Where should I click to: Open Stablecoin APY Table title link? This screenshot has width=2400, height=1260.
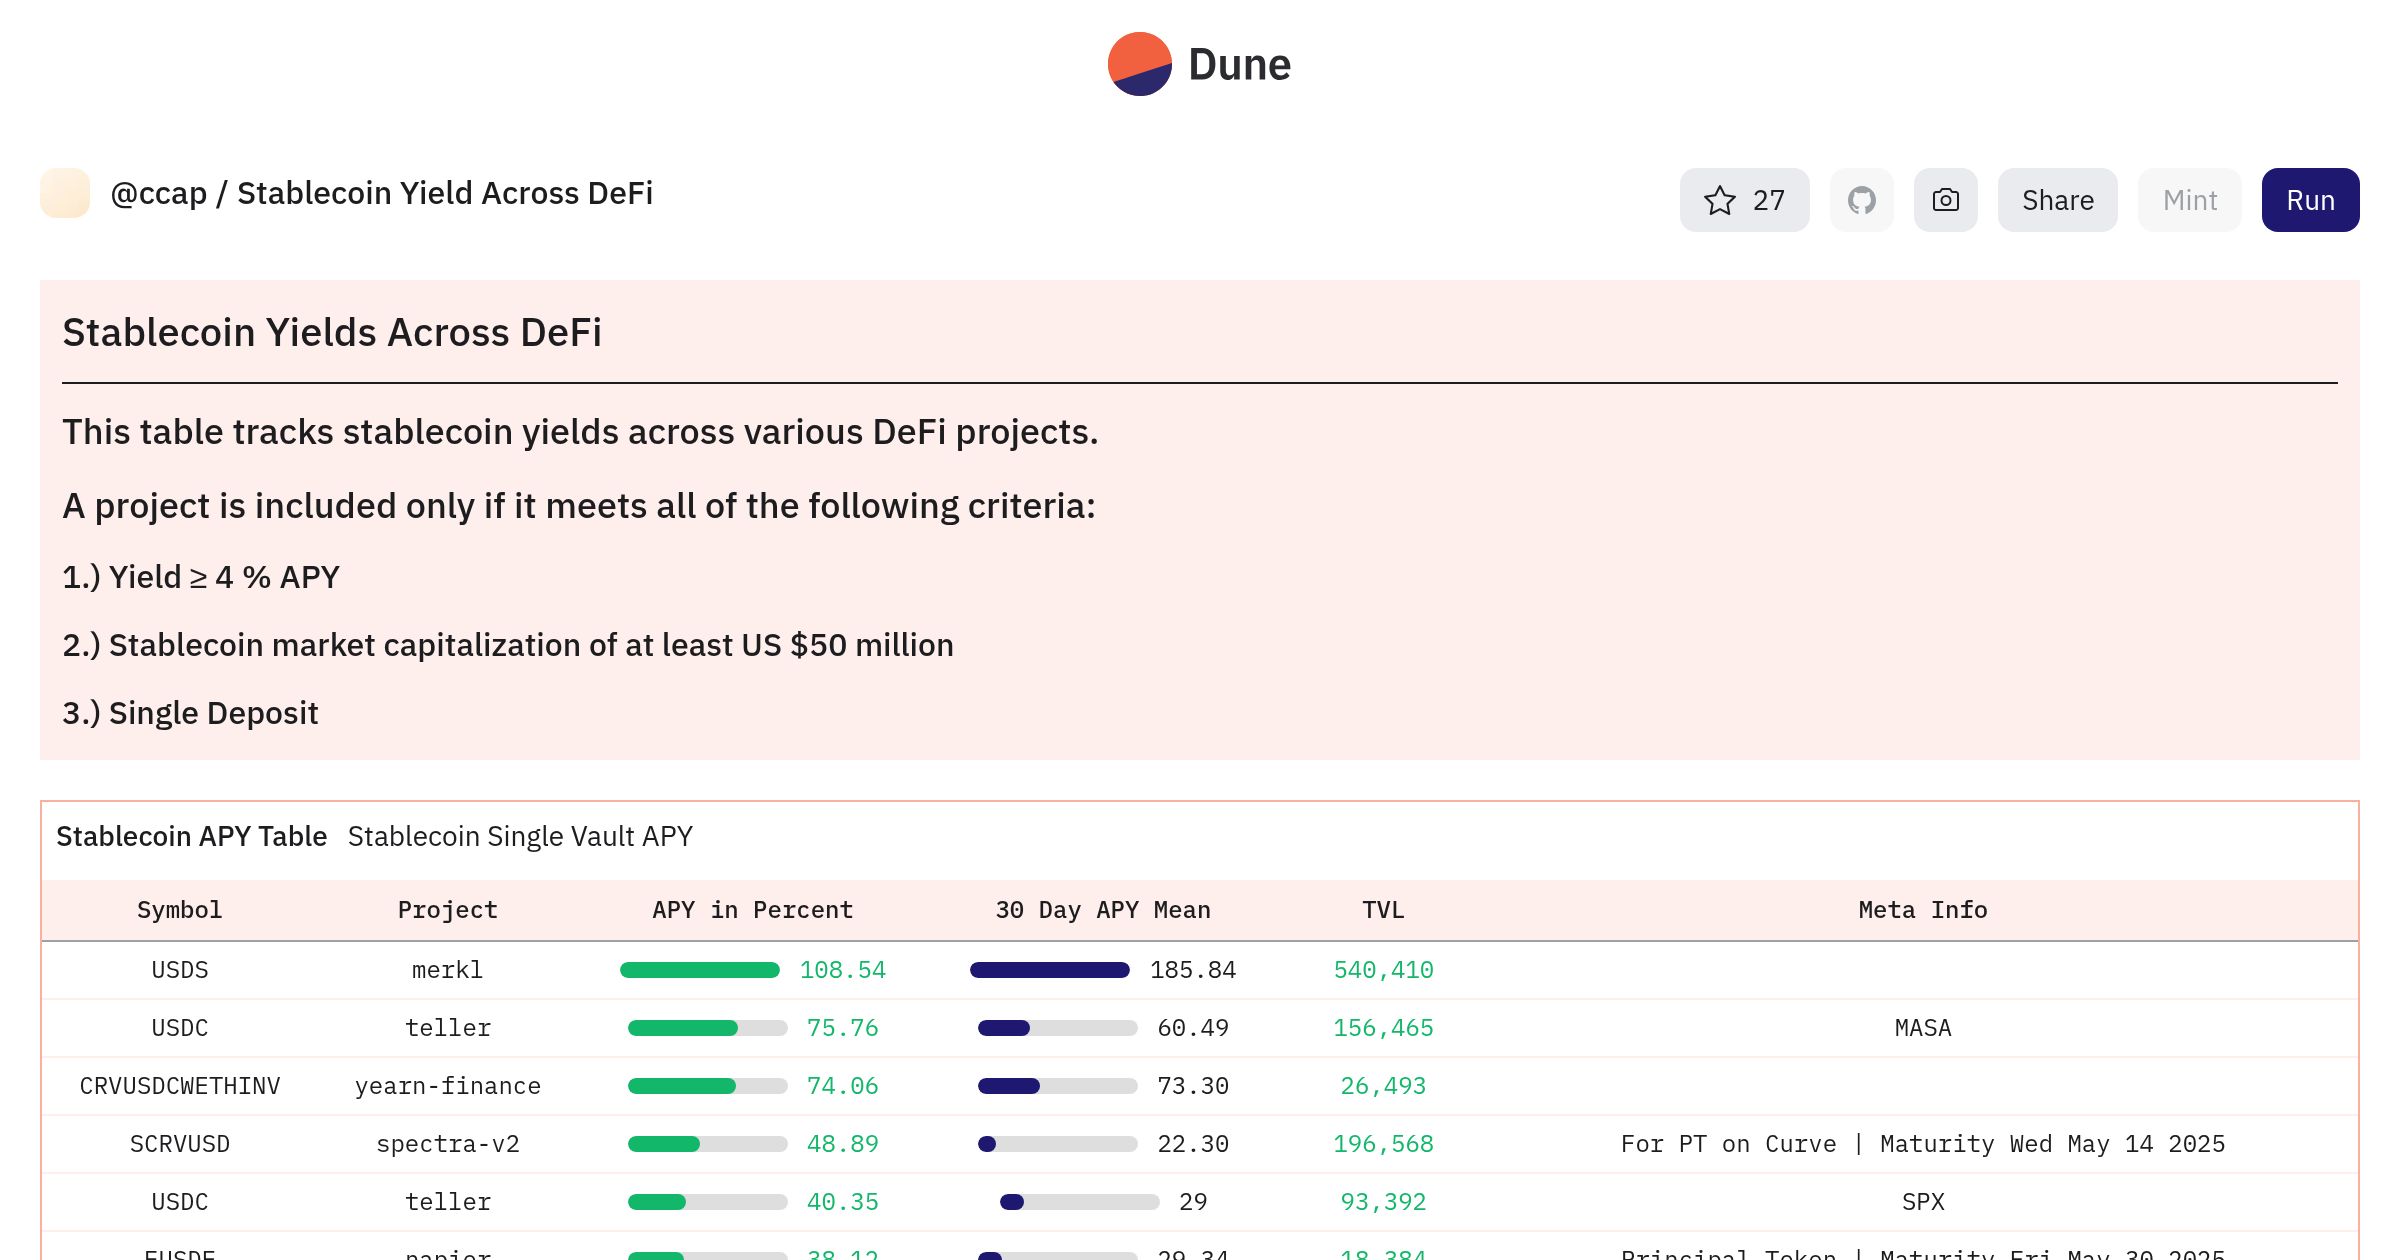tap(191, 836)
